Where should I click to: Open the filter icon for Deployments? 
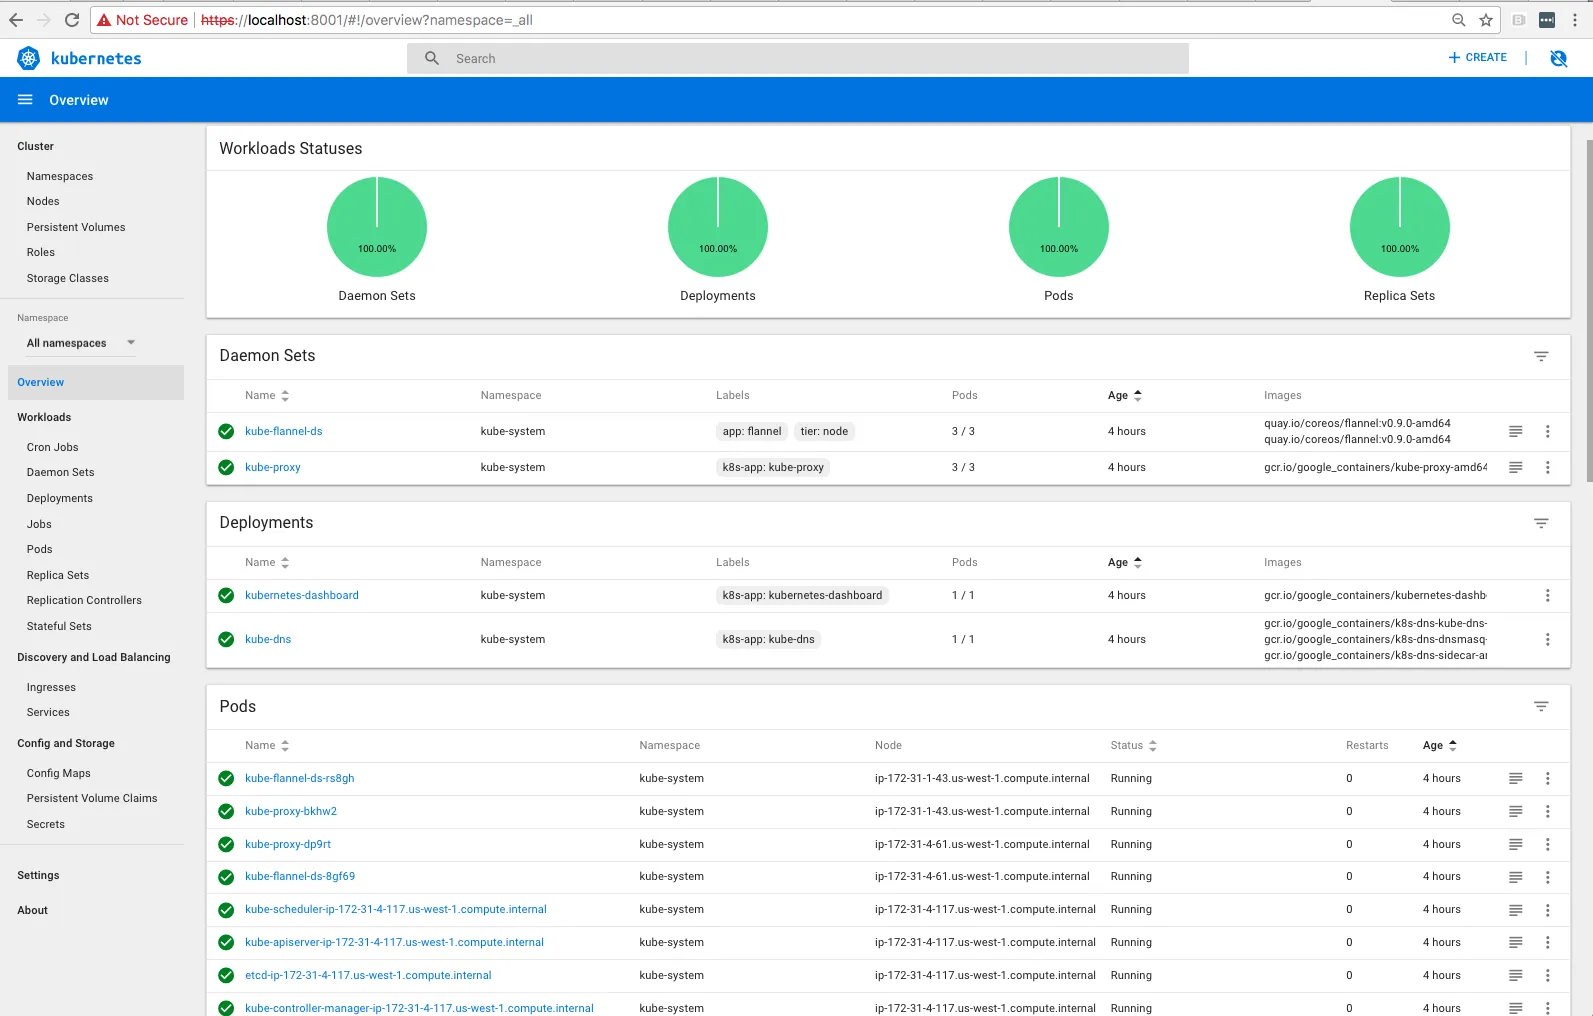click(1541, 523)
